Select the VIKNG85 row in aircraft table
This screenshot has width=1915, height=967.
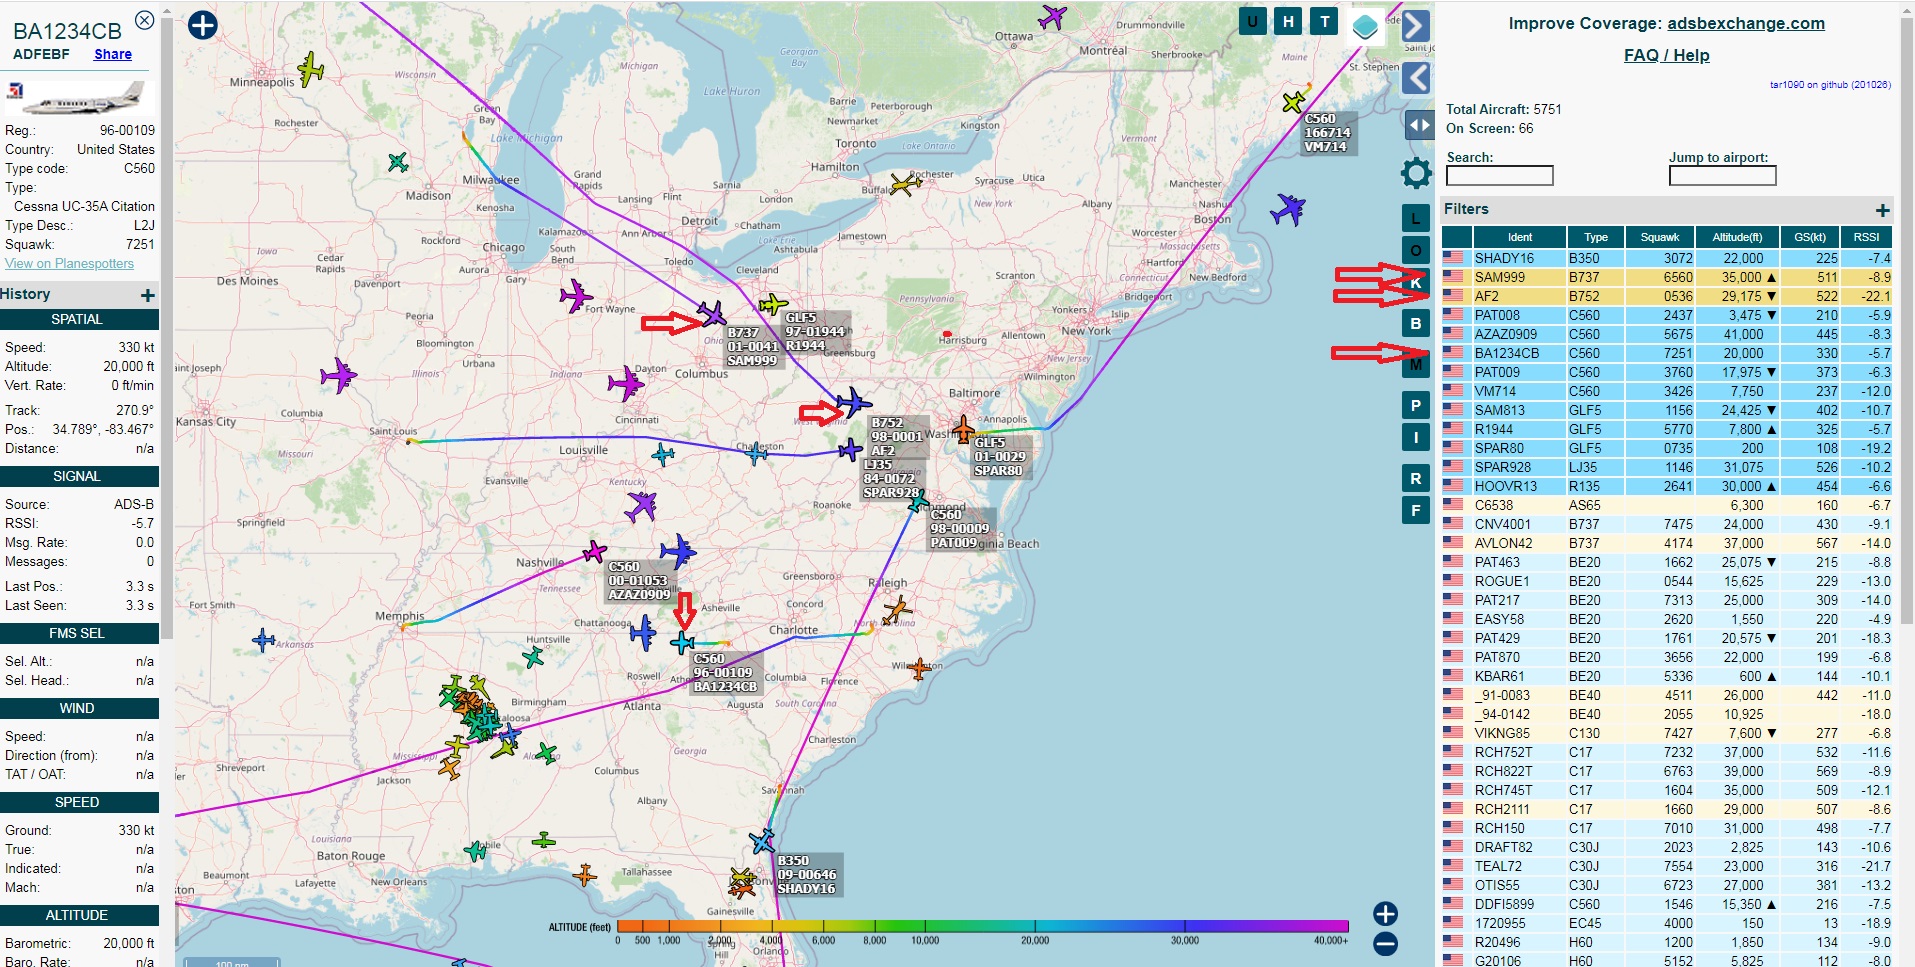pos(1666,733)
